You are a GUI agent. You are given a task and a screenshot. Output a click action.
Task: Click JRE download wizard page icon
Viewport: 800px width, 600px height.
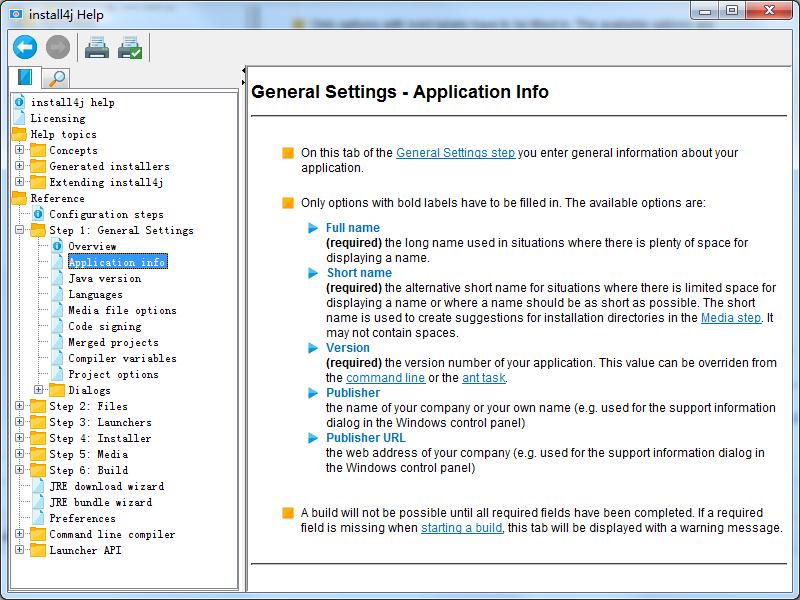click(x=38, y=486)
